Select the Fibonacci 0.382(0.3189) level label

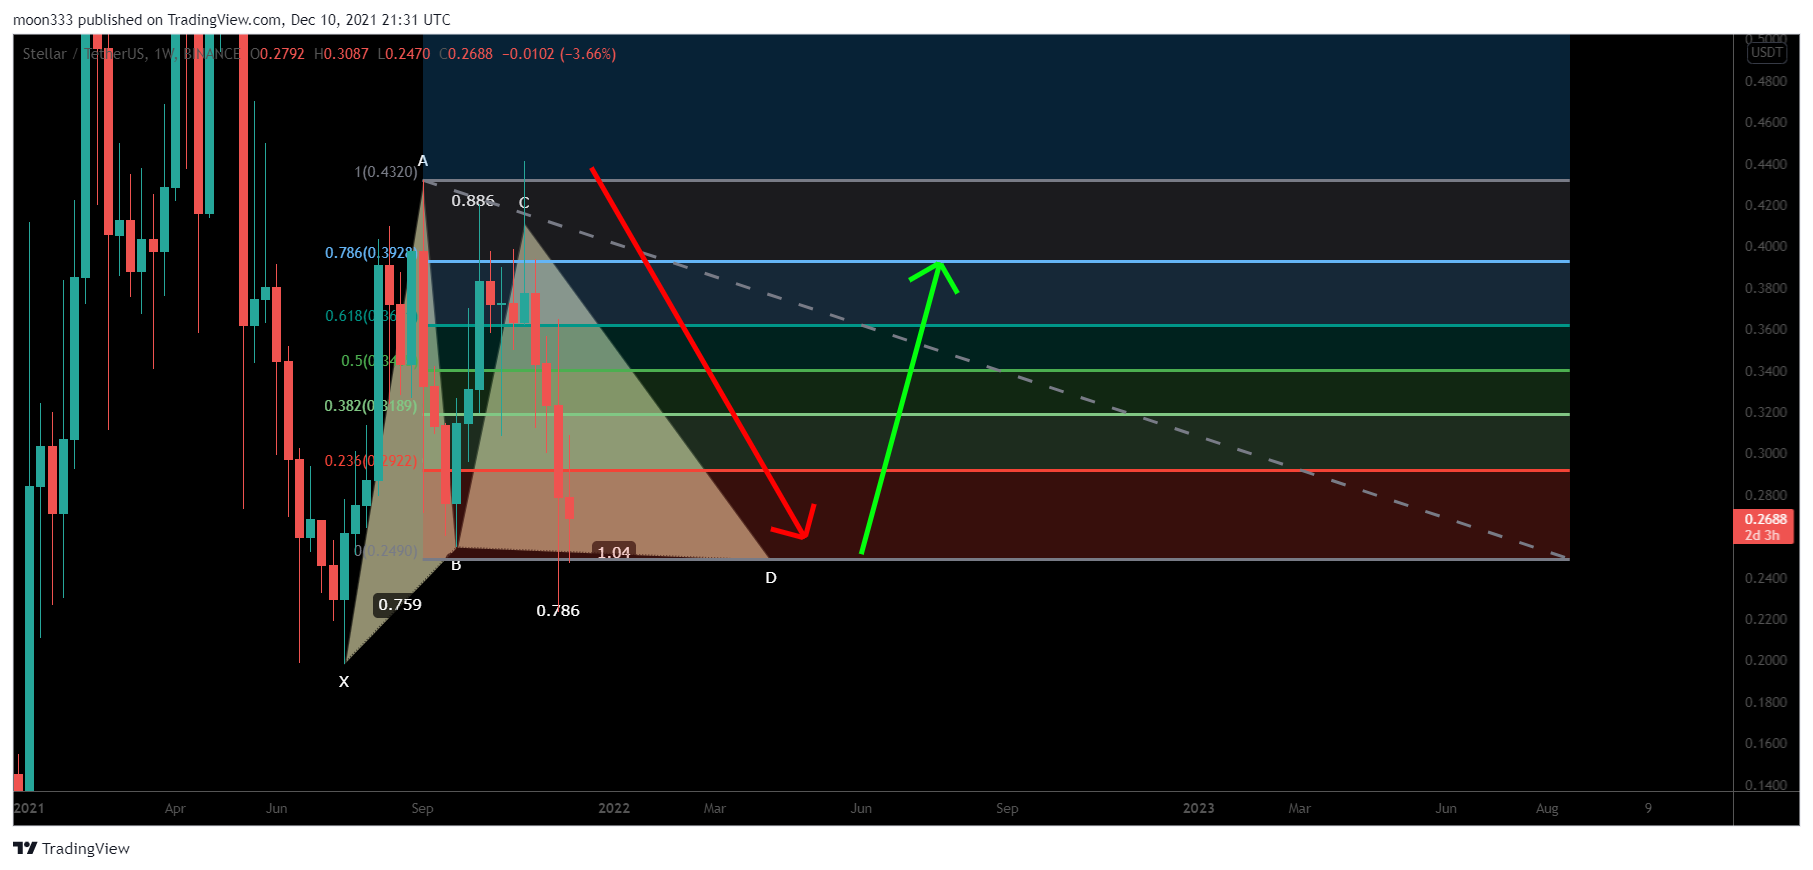click(x=371, y=406)
